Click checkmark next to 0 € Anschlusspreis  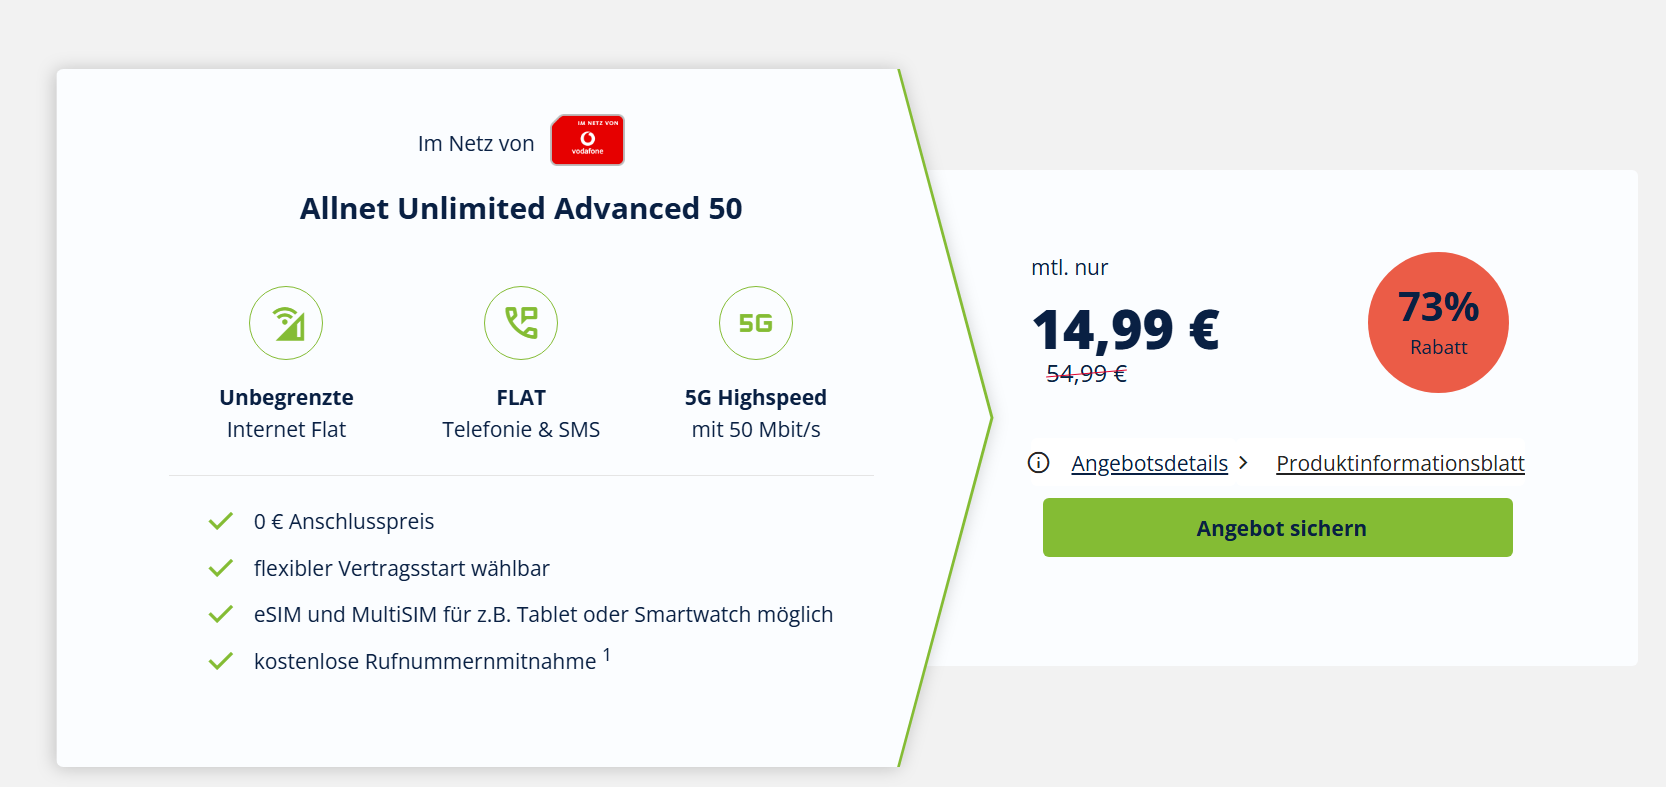click(x=221, y=521)
